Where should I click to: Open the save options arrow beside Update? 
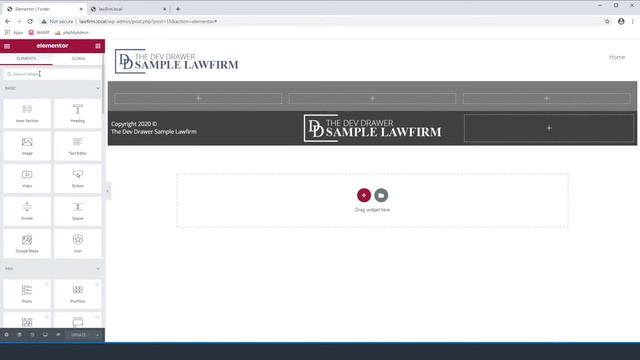[x=97, y=335]
